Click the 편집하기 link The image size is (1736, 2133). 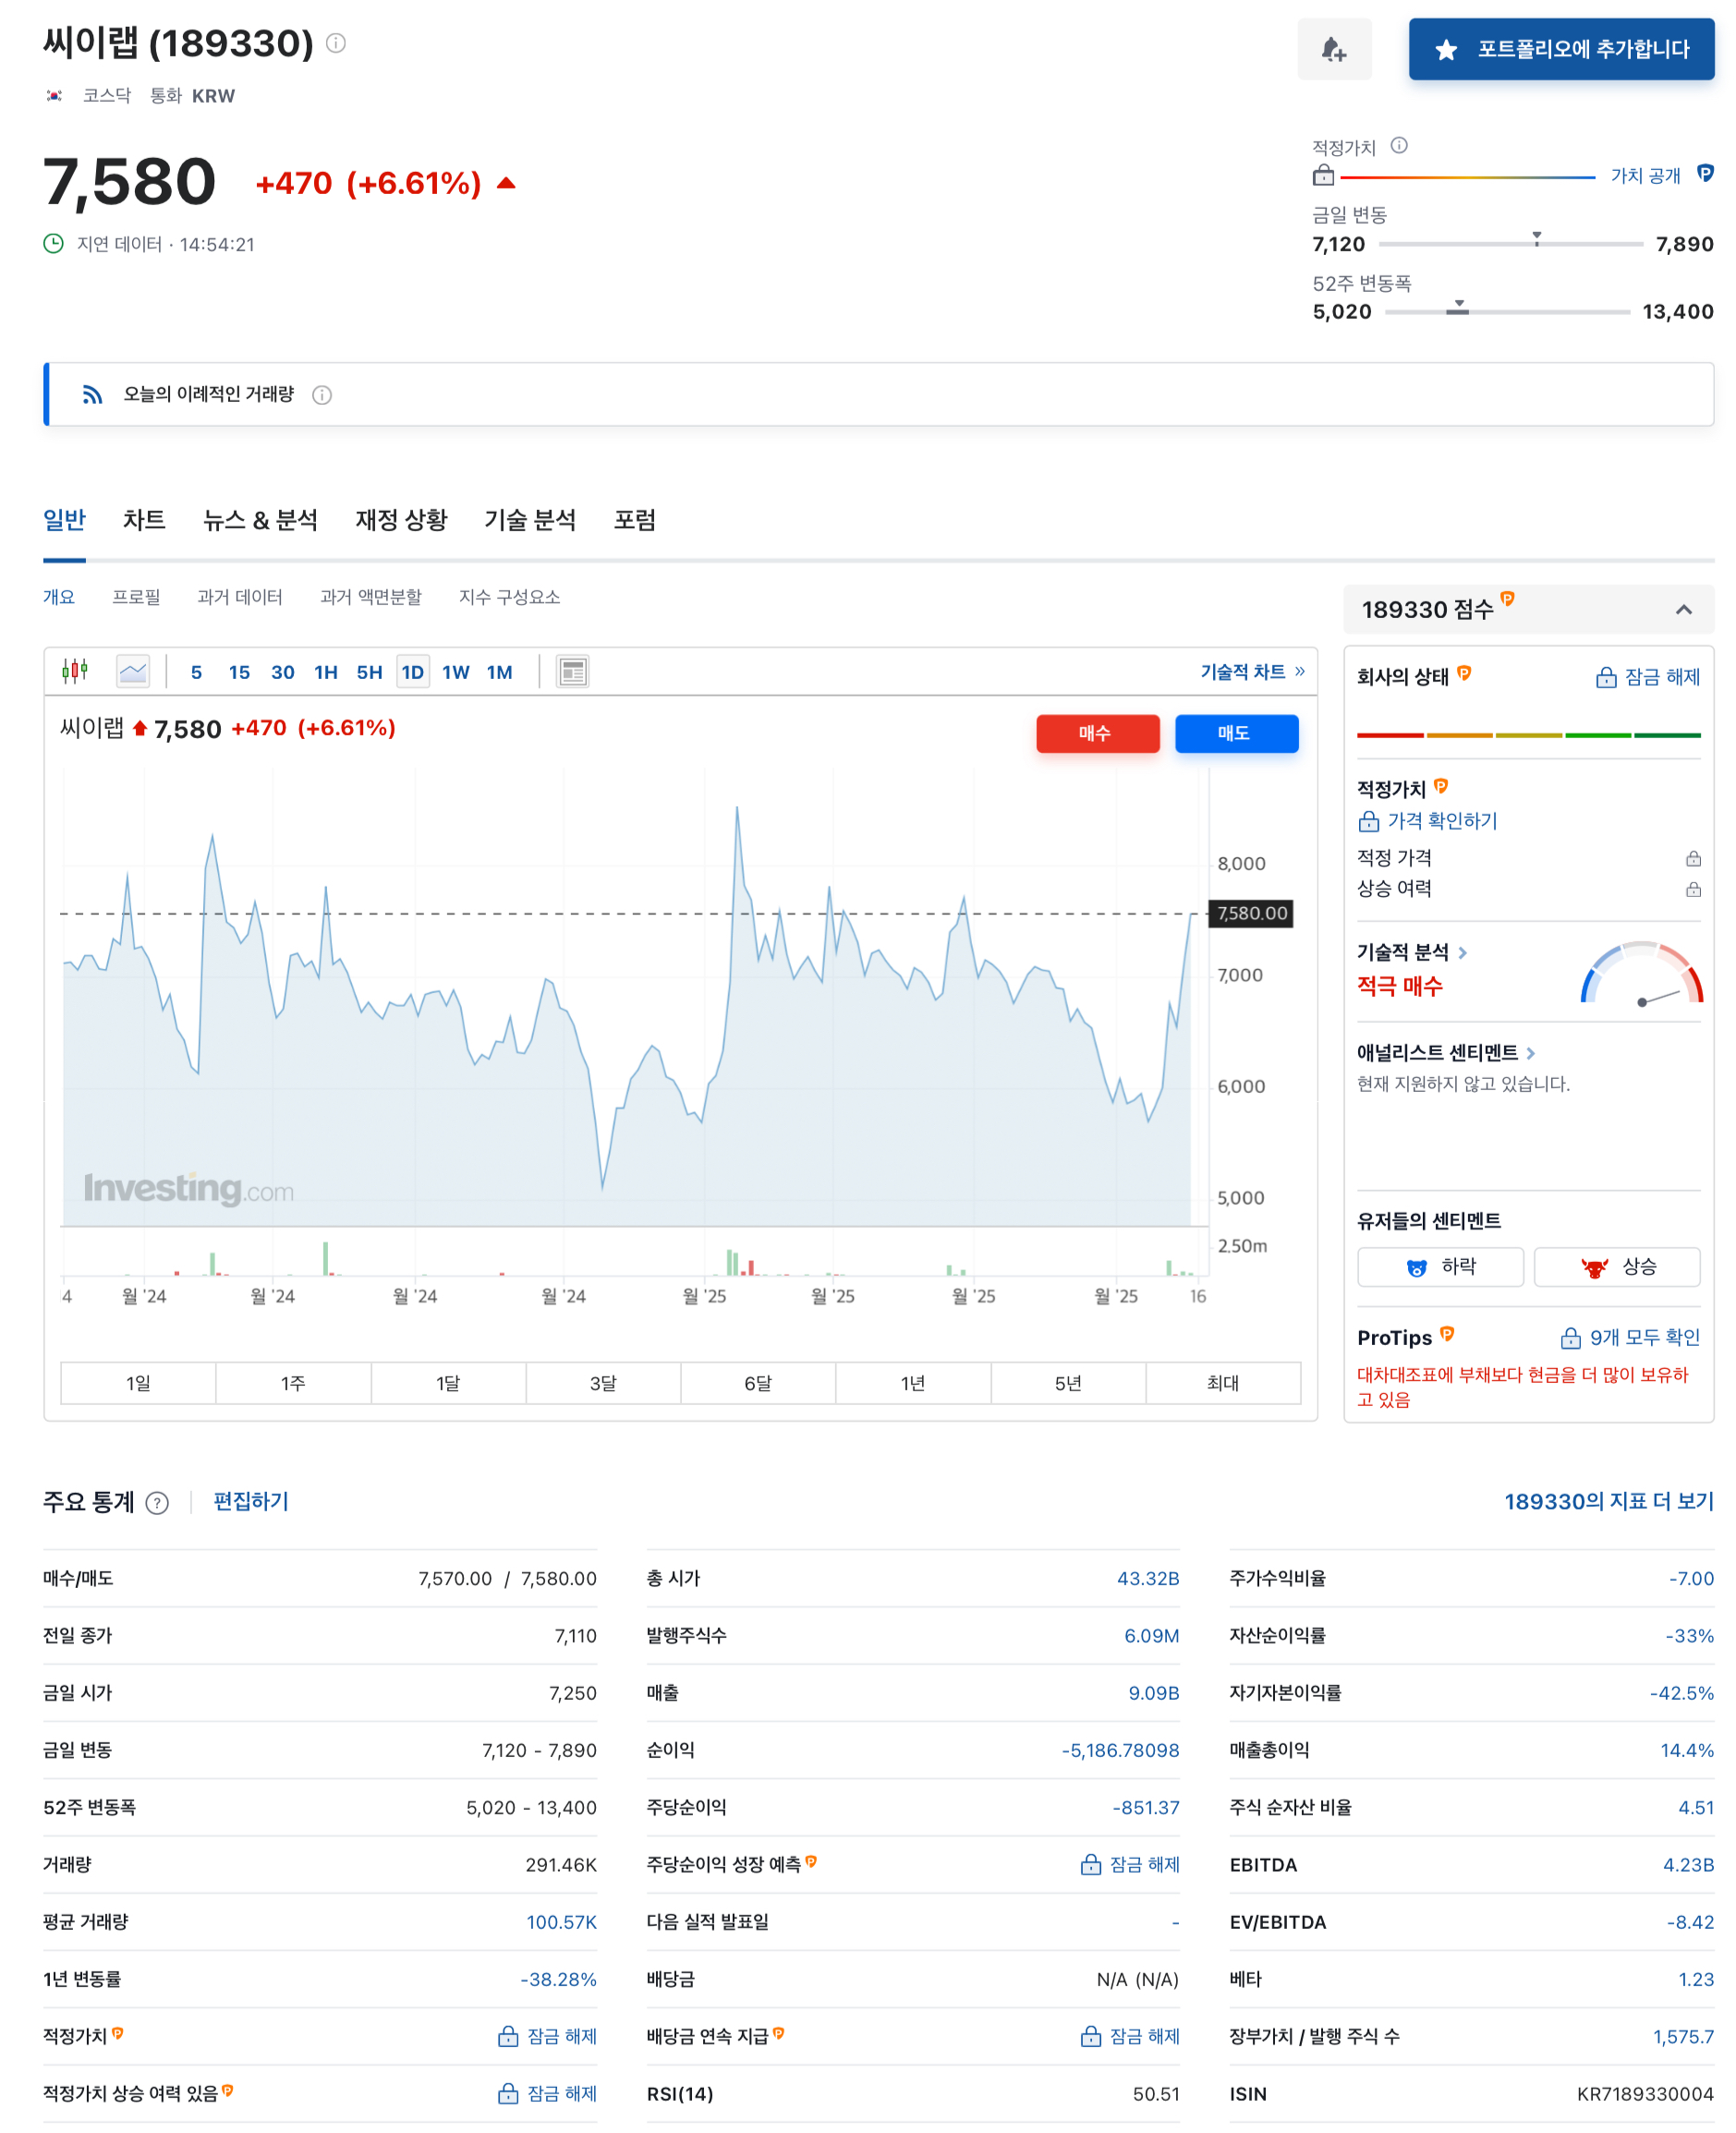point(251,1501)
